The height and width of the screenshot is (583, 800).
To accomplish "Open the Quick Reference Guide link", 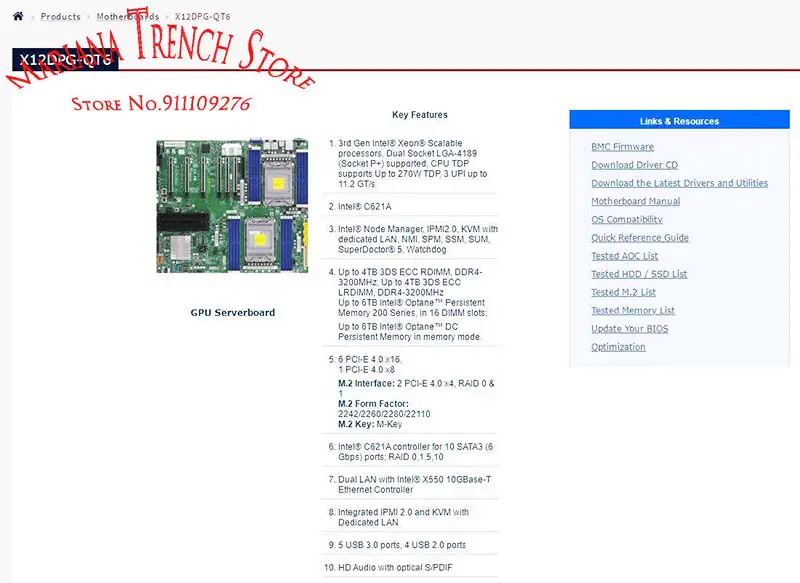I will (x=640, y=238).
